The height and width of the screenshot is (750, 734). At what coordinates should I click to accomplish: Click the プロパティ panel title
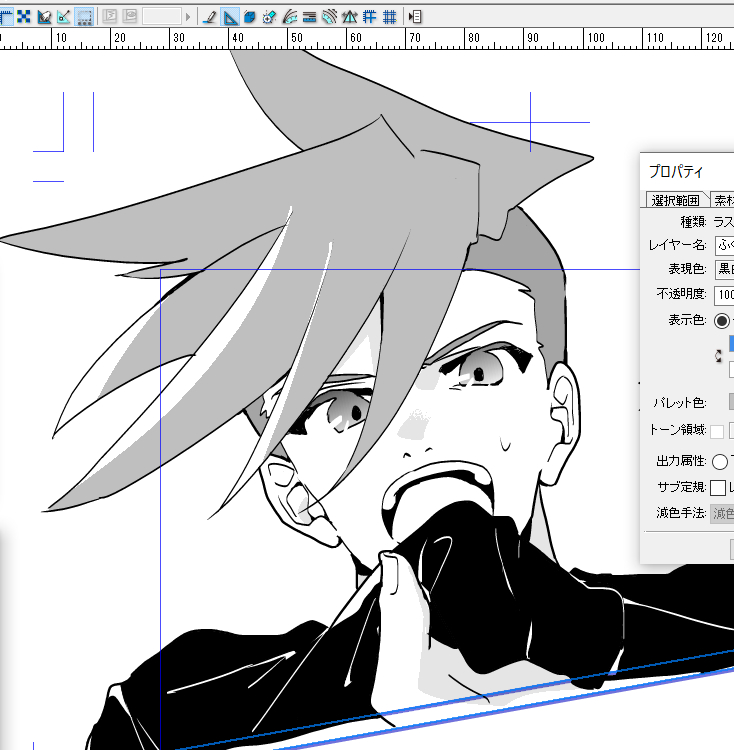(676, 171)
